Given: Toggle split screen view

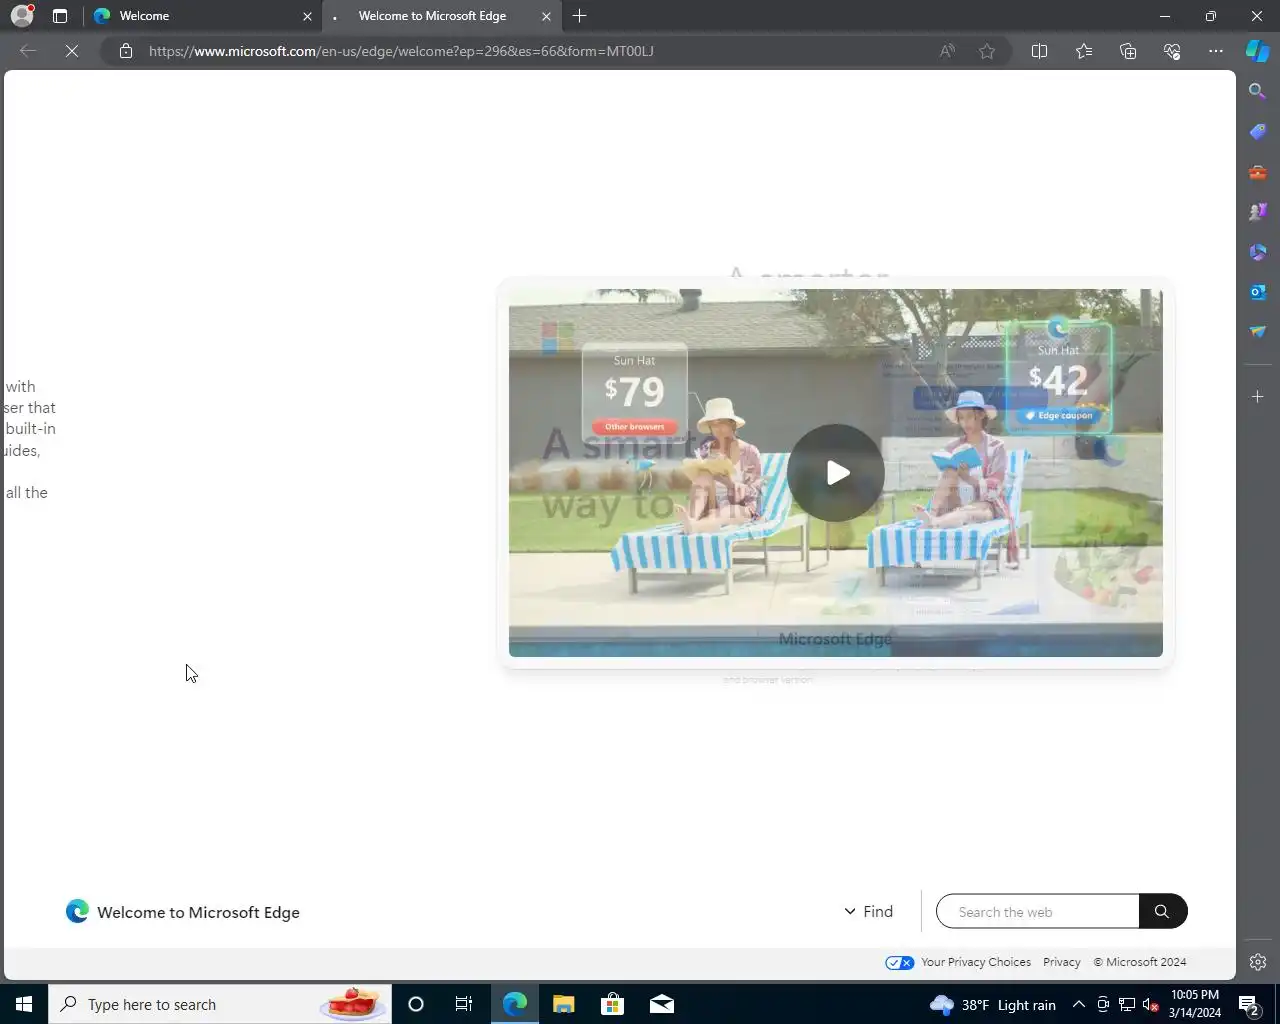Looking at the screenshot, I should 1040,51.
